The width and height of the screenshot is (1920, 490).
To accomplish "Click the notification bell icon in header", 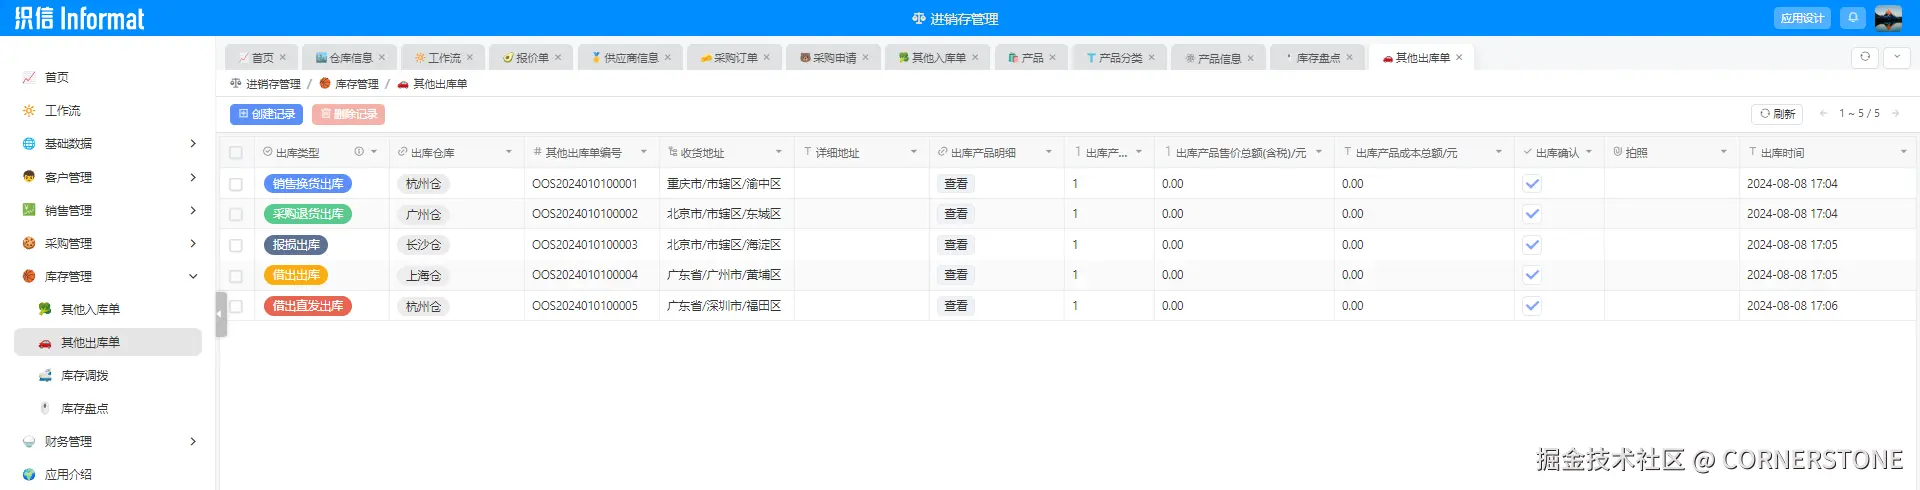I will 1853,18.
